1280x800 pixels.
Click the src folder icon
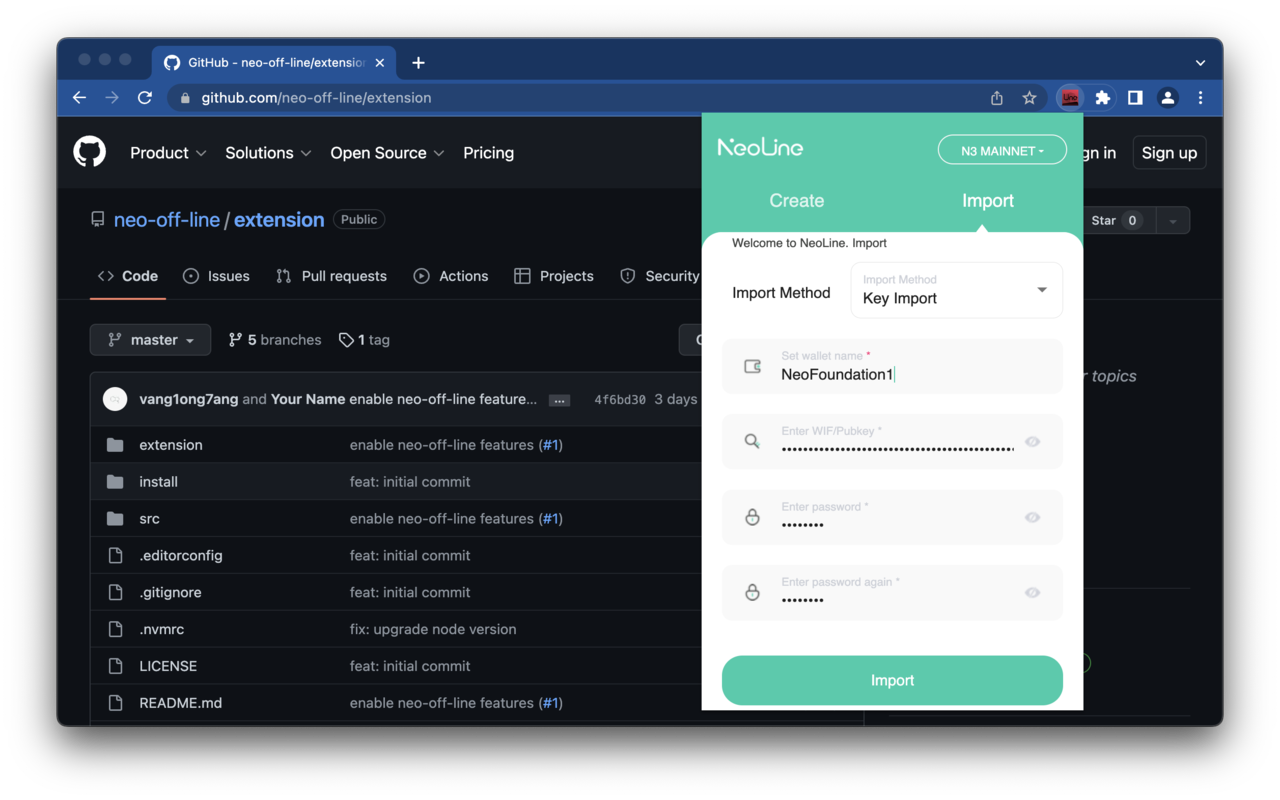point(115,519)
